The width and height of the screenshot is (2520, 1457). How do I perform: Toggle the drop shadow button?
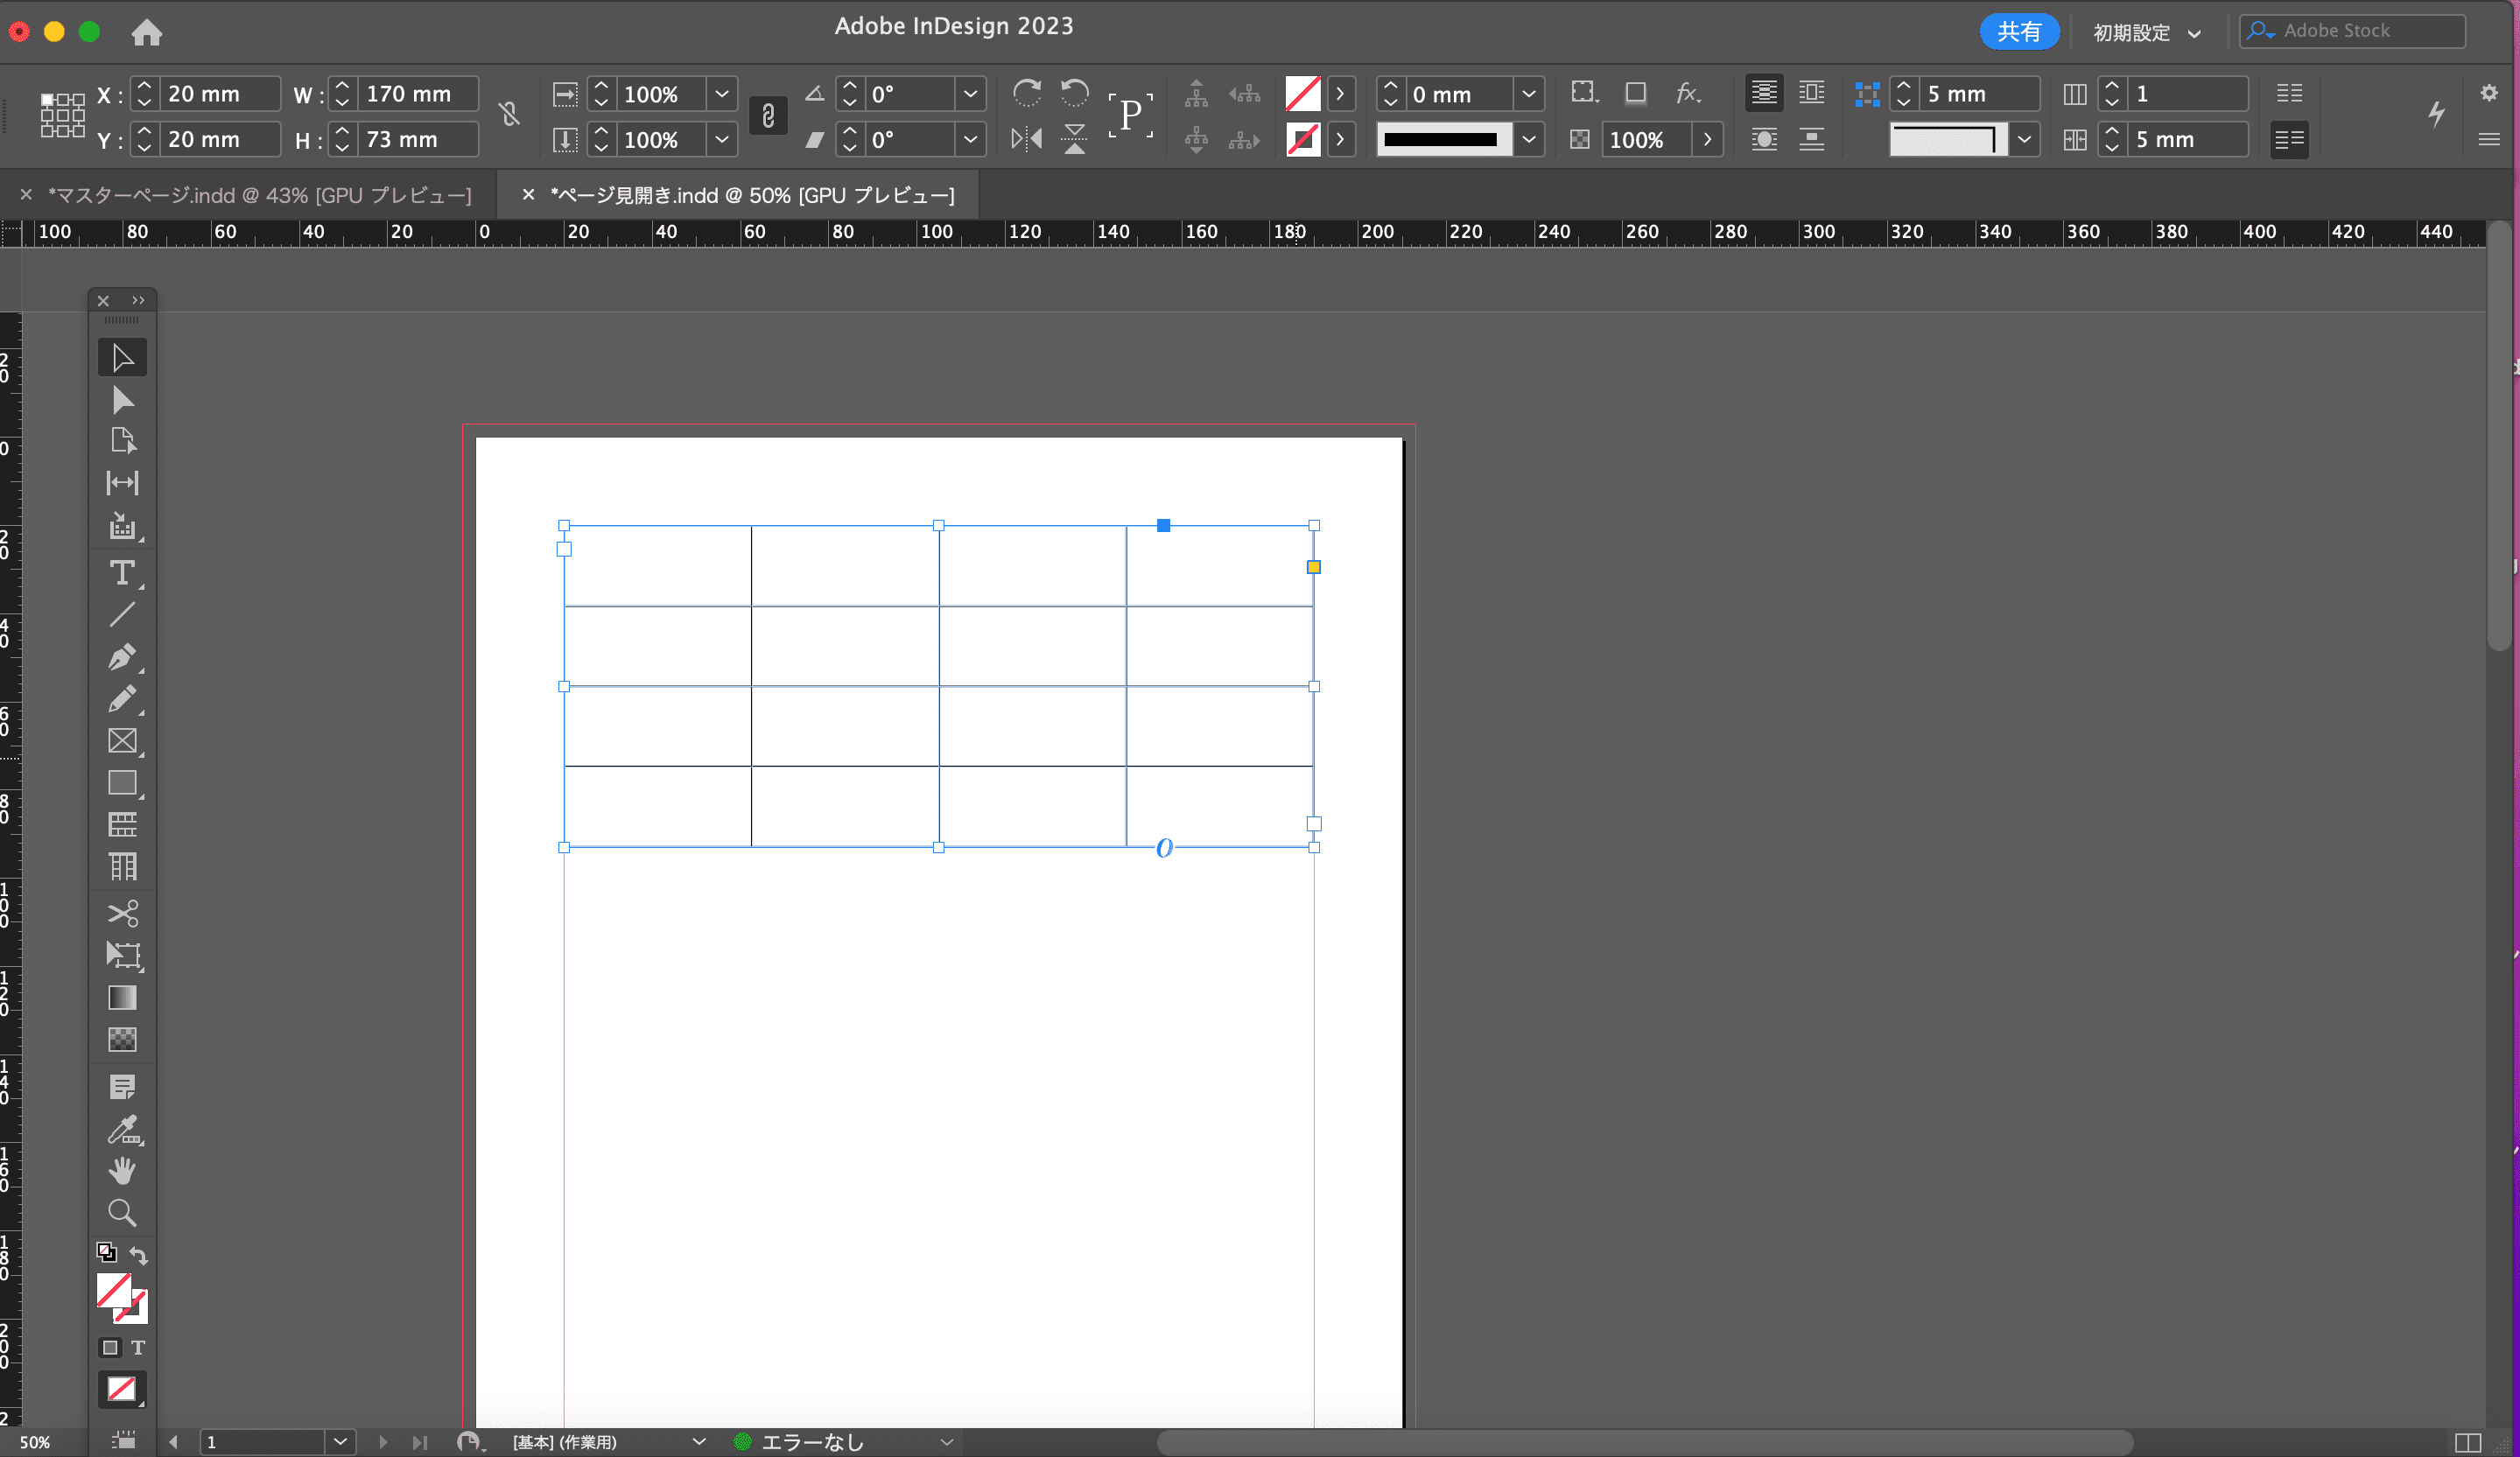[x=1635, y=93]
